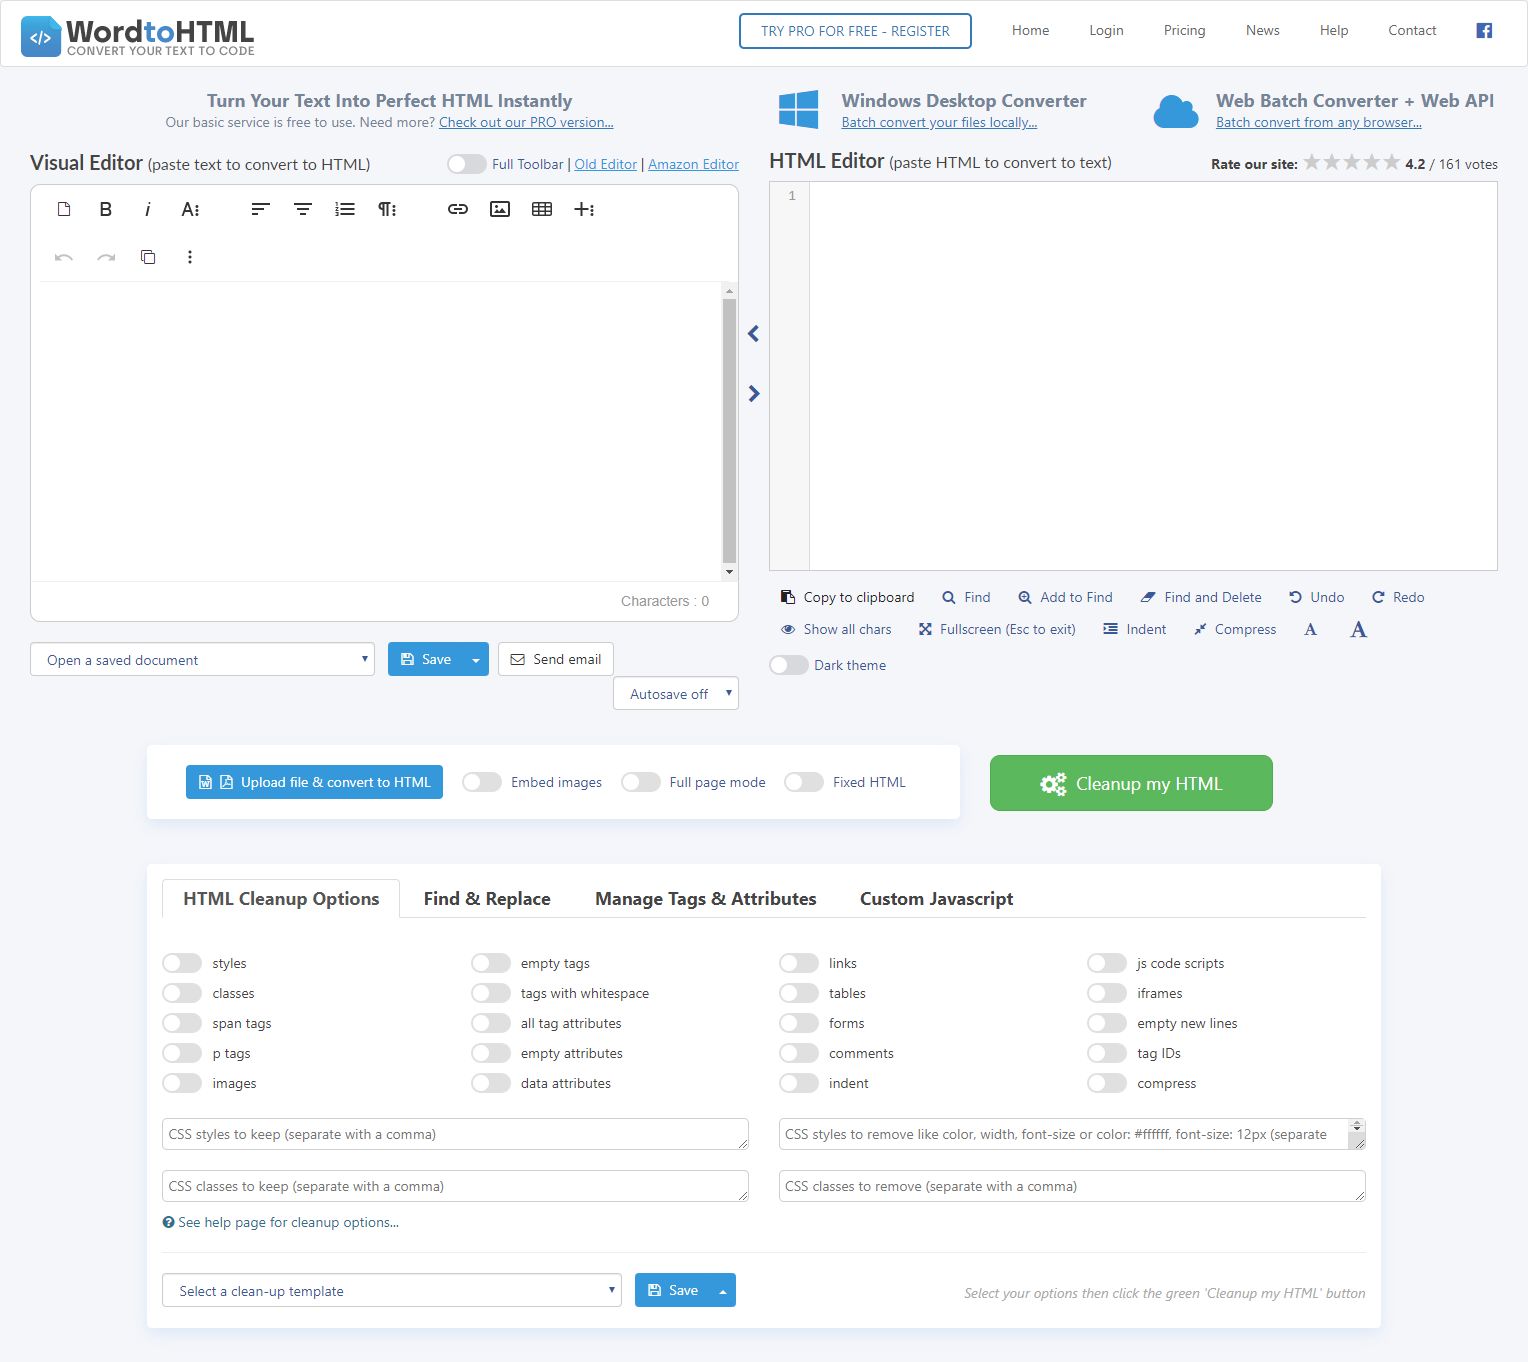Enable the Embed images toggle
Viewport: 1528px width, 1362px height.
pyautogui.click(x=482, y=782)
